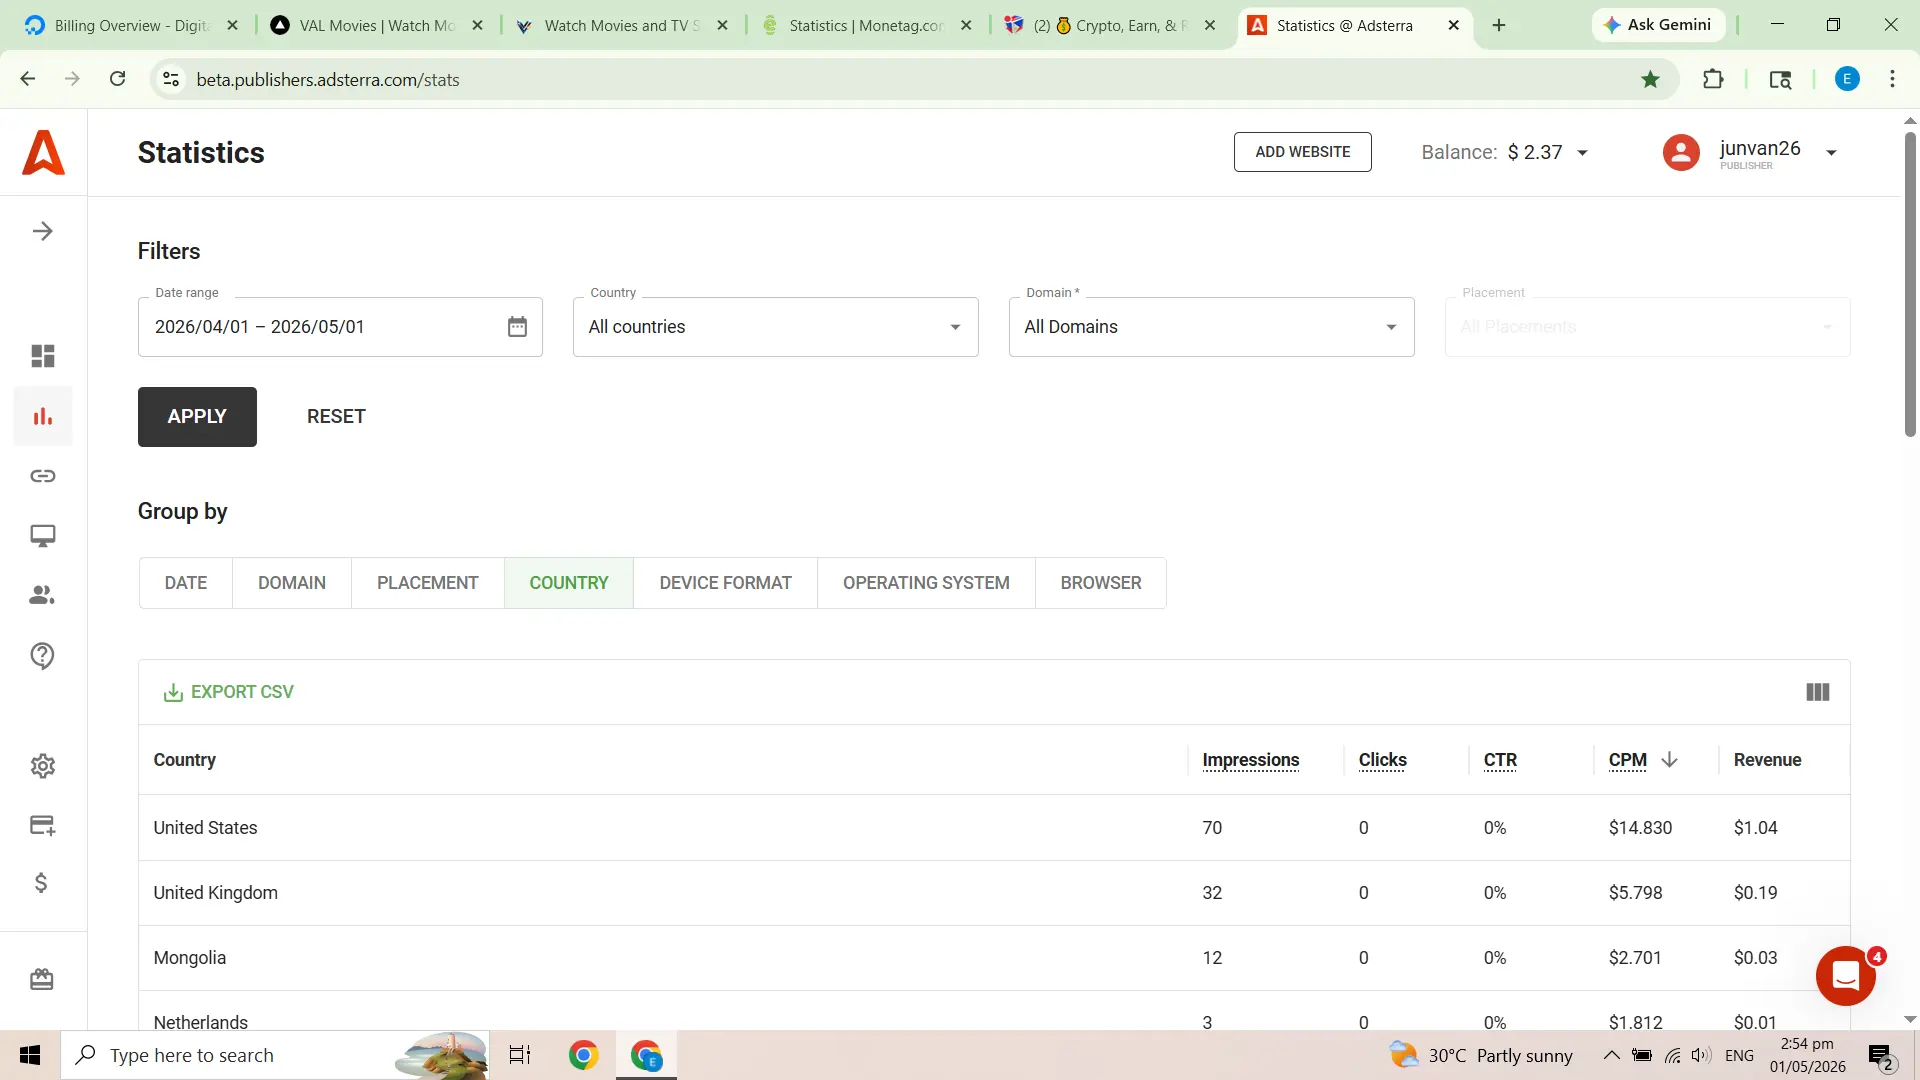Sort by the Impressions column header
This screenshot has width=1920, height=1080.
click(x=1251, y=760)
